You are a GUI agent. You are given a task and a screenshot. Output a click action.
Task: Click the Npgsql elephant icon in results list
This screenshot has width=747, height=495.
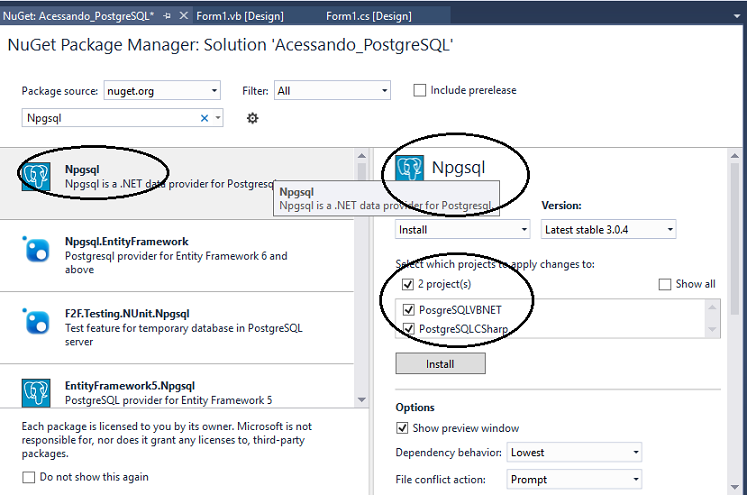tap(36, 176)
